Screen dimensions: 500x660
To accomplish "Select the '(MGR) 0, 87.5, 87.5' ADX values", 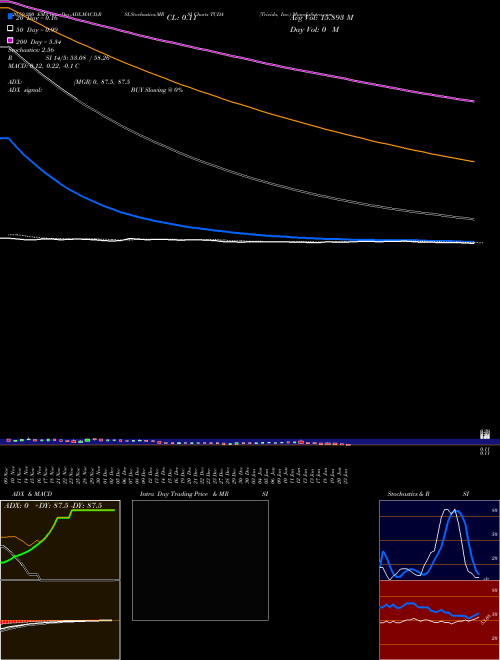I will 102,82.
